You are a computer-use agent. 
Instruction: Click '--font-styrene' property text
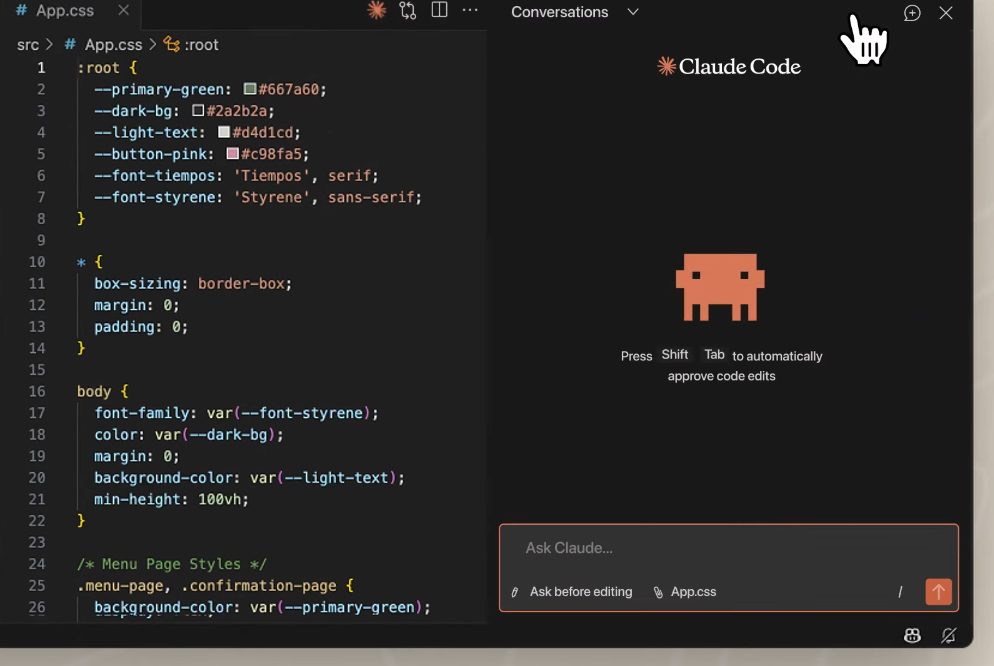pyautogui.click(x=158, y=197)
